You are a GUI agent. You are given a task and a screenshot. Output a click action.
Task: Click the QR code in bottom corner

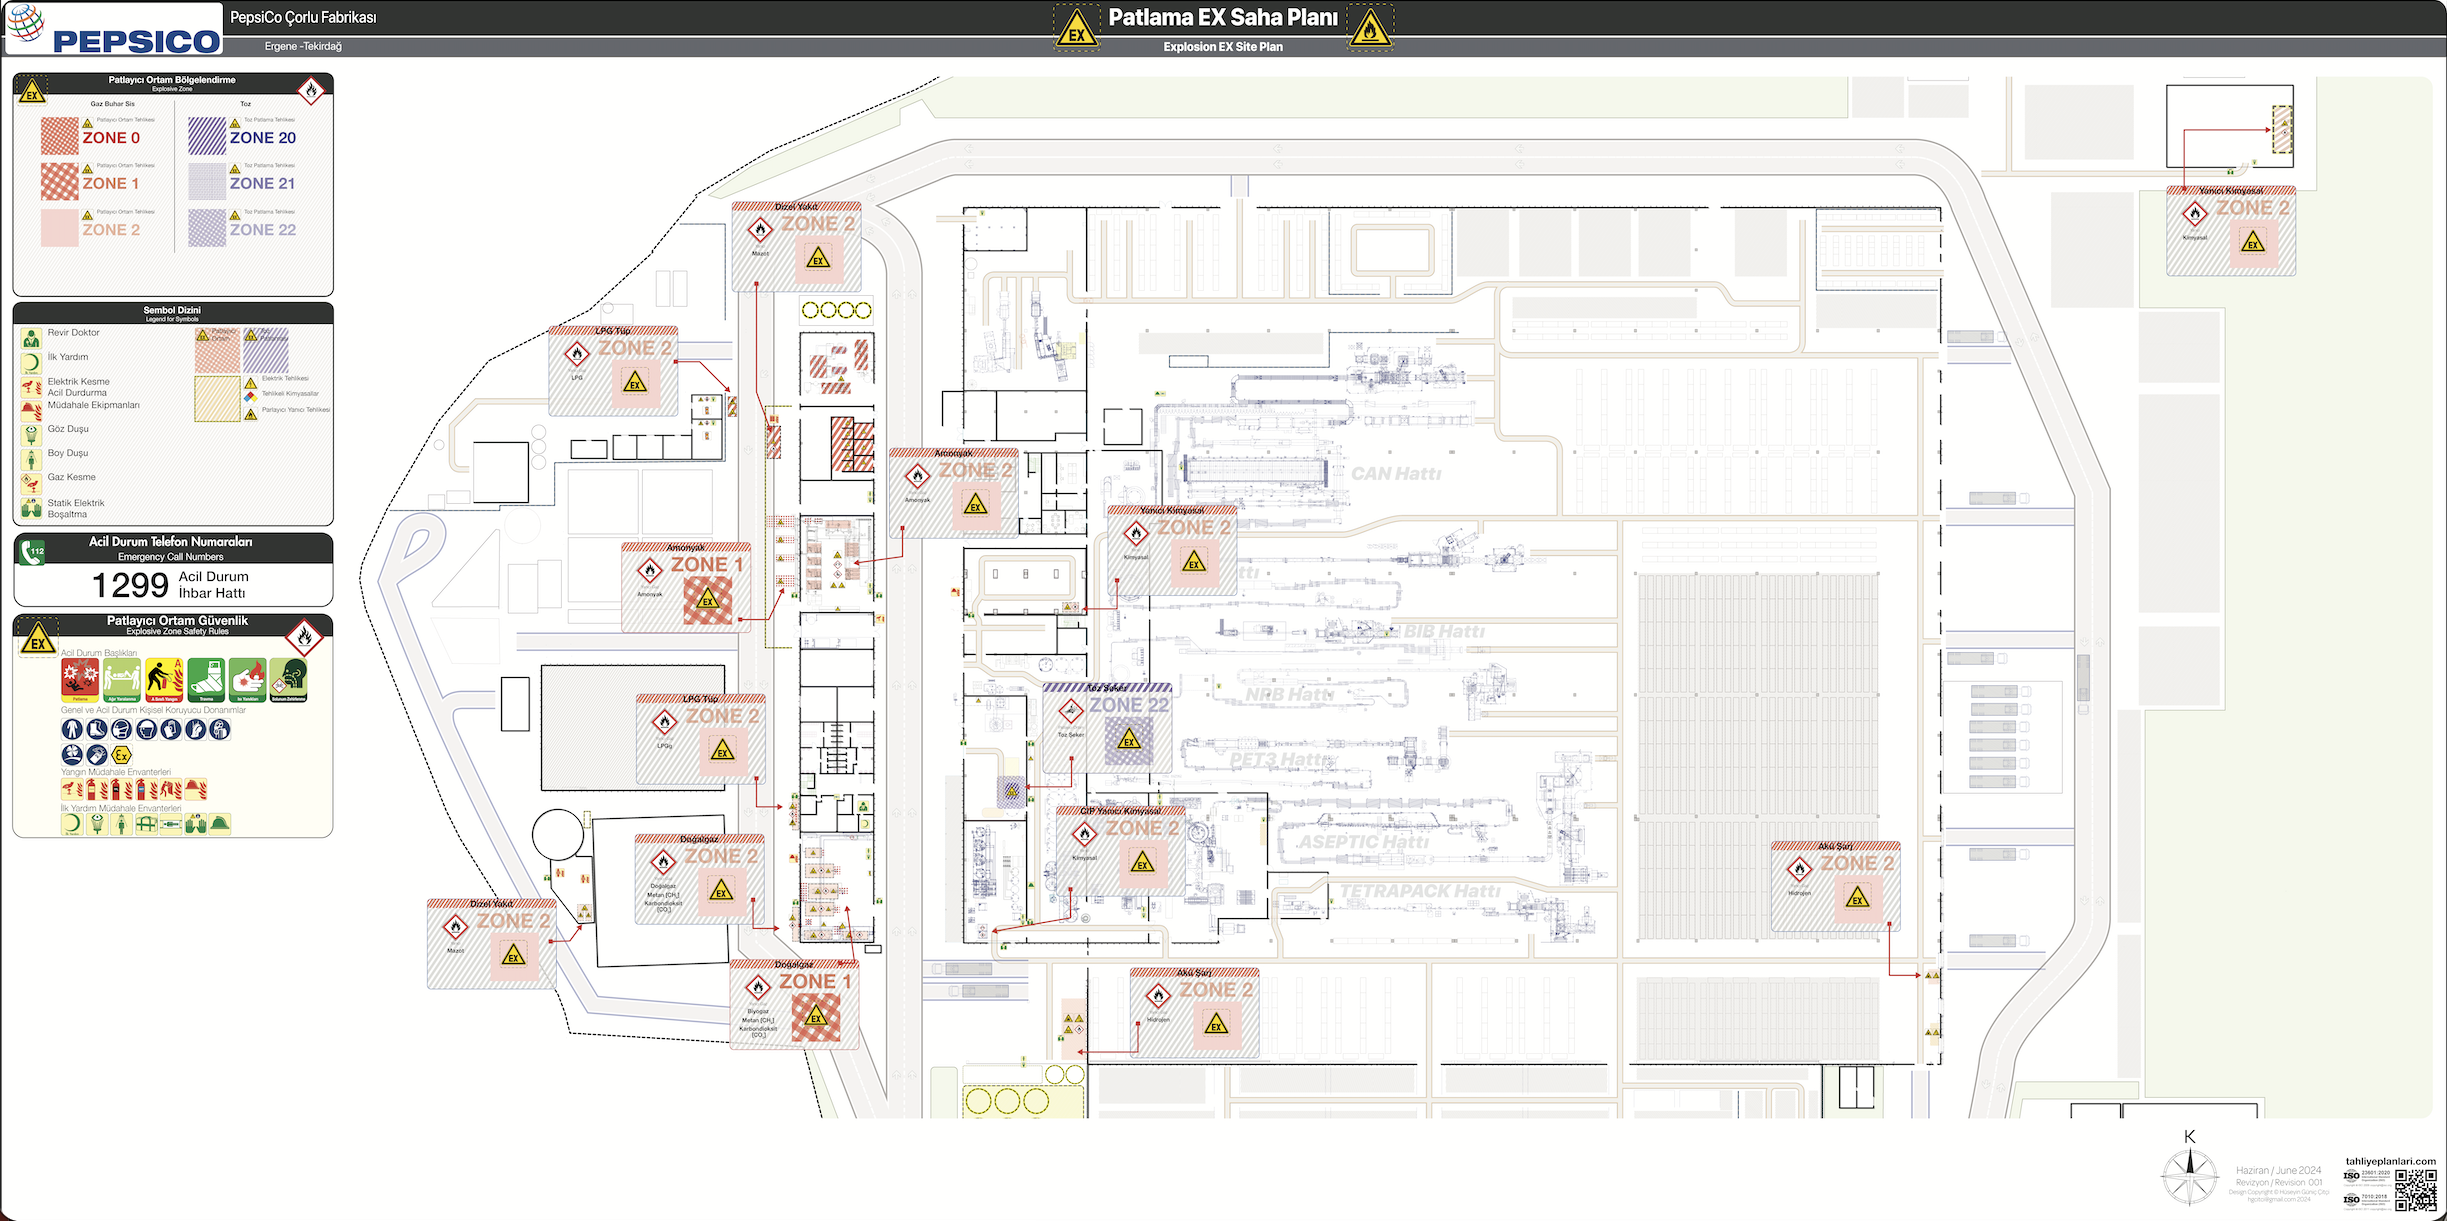pos(2415,1190)
